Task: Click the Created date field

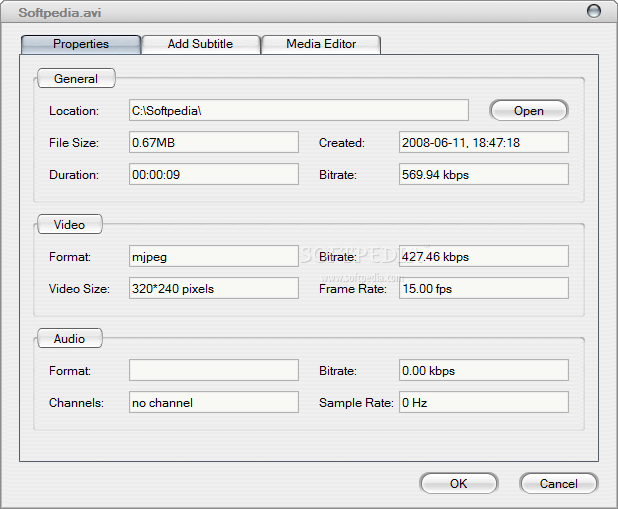Action: tap(484, 142)
